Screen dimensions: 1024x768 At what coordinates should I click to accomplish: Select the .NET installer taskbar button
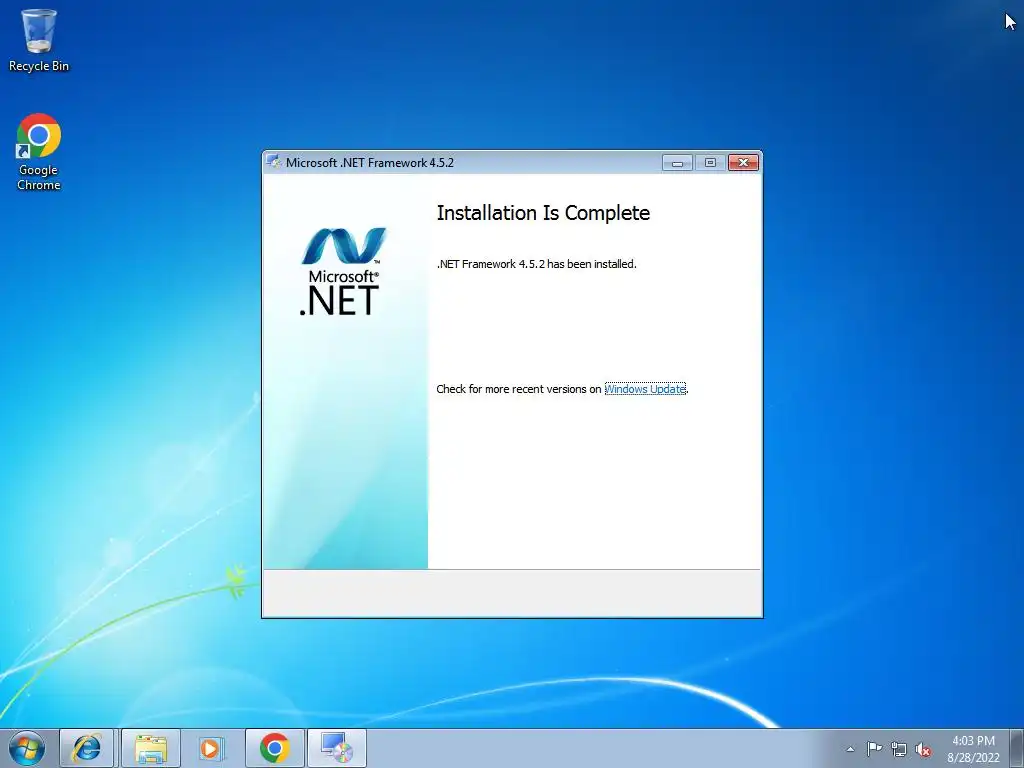(x=337, y=748)
